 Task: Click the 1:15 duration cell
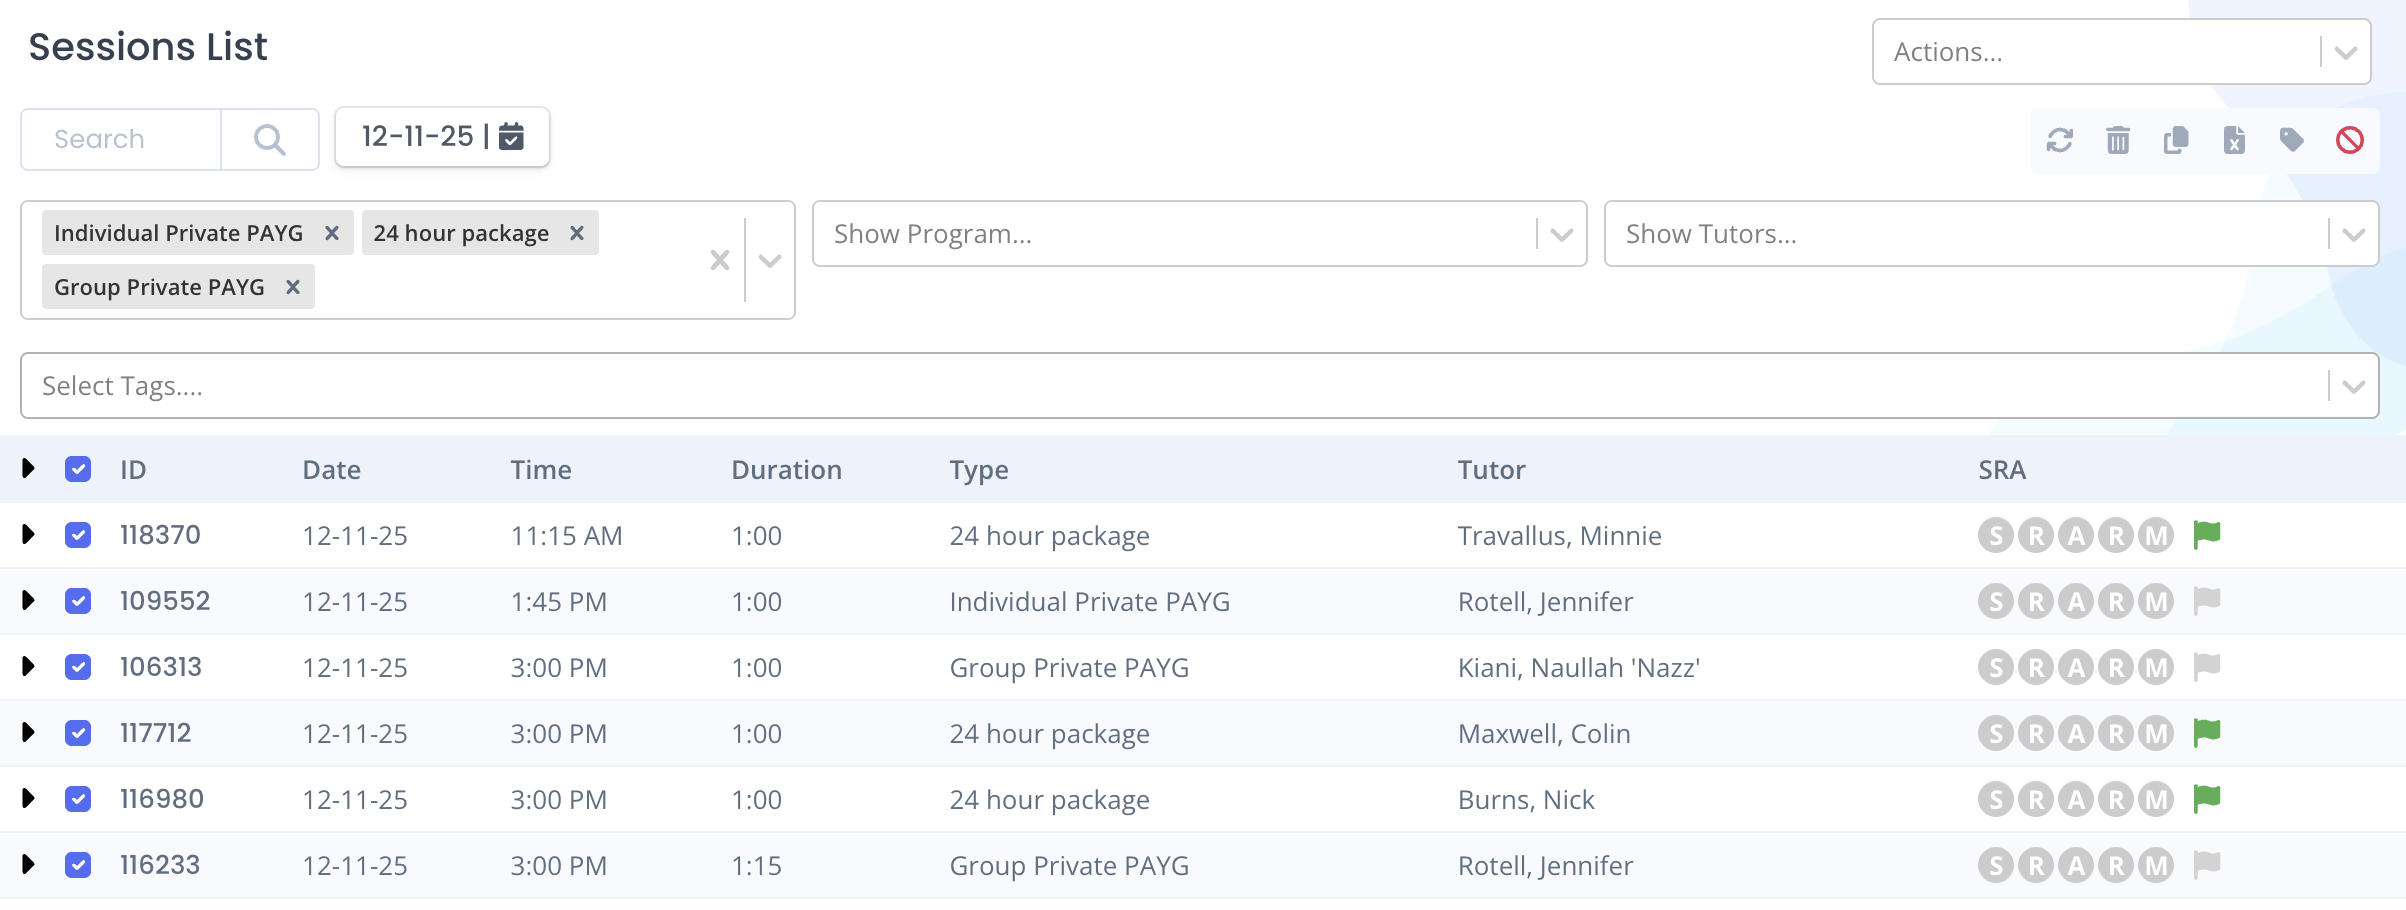756,866
